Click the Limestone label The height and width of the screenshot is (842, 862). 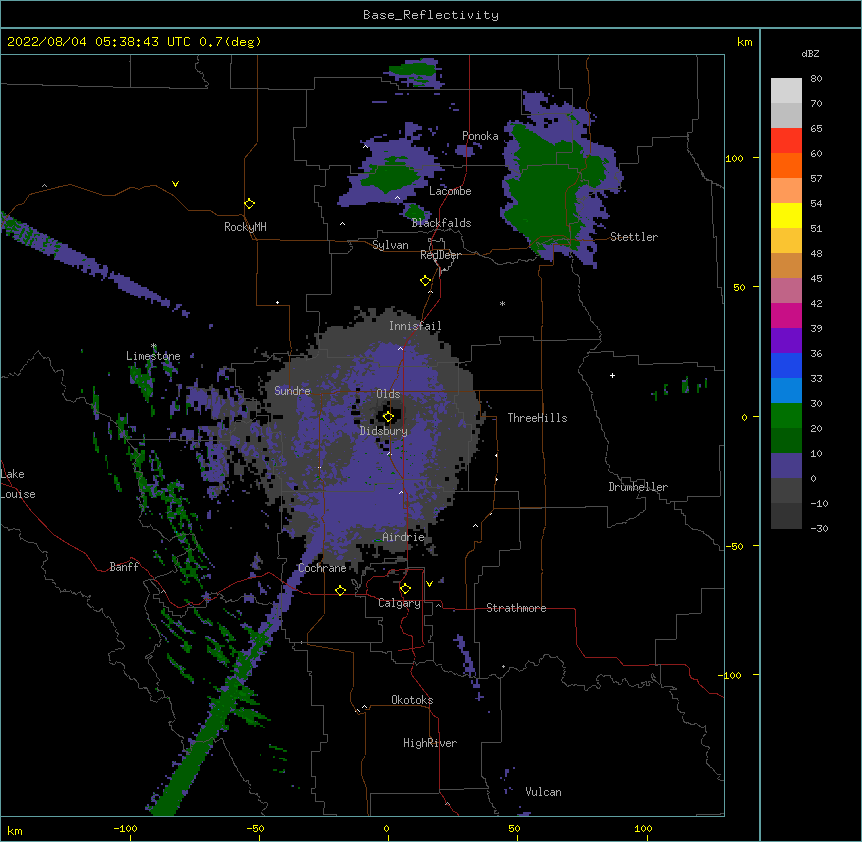153,356
